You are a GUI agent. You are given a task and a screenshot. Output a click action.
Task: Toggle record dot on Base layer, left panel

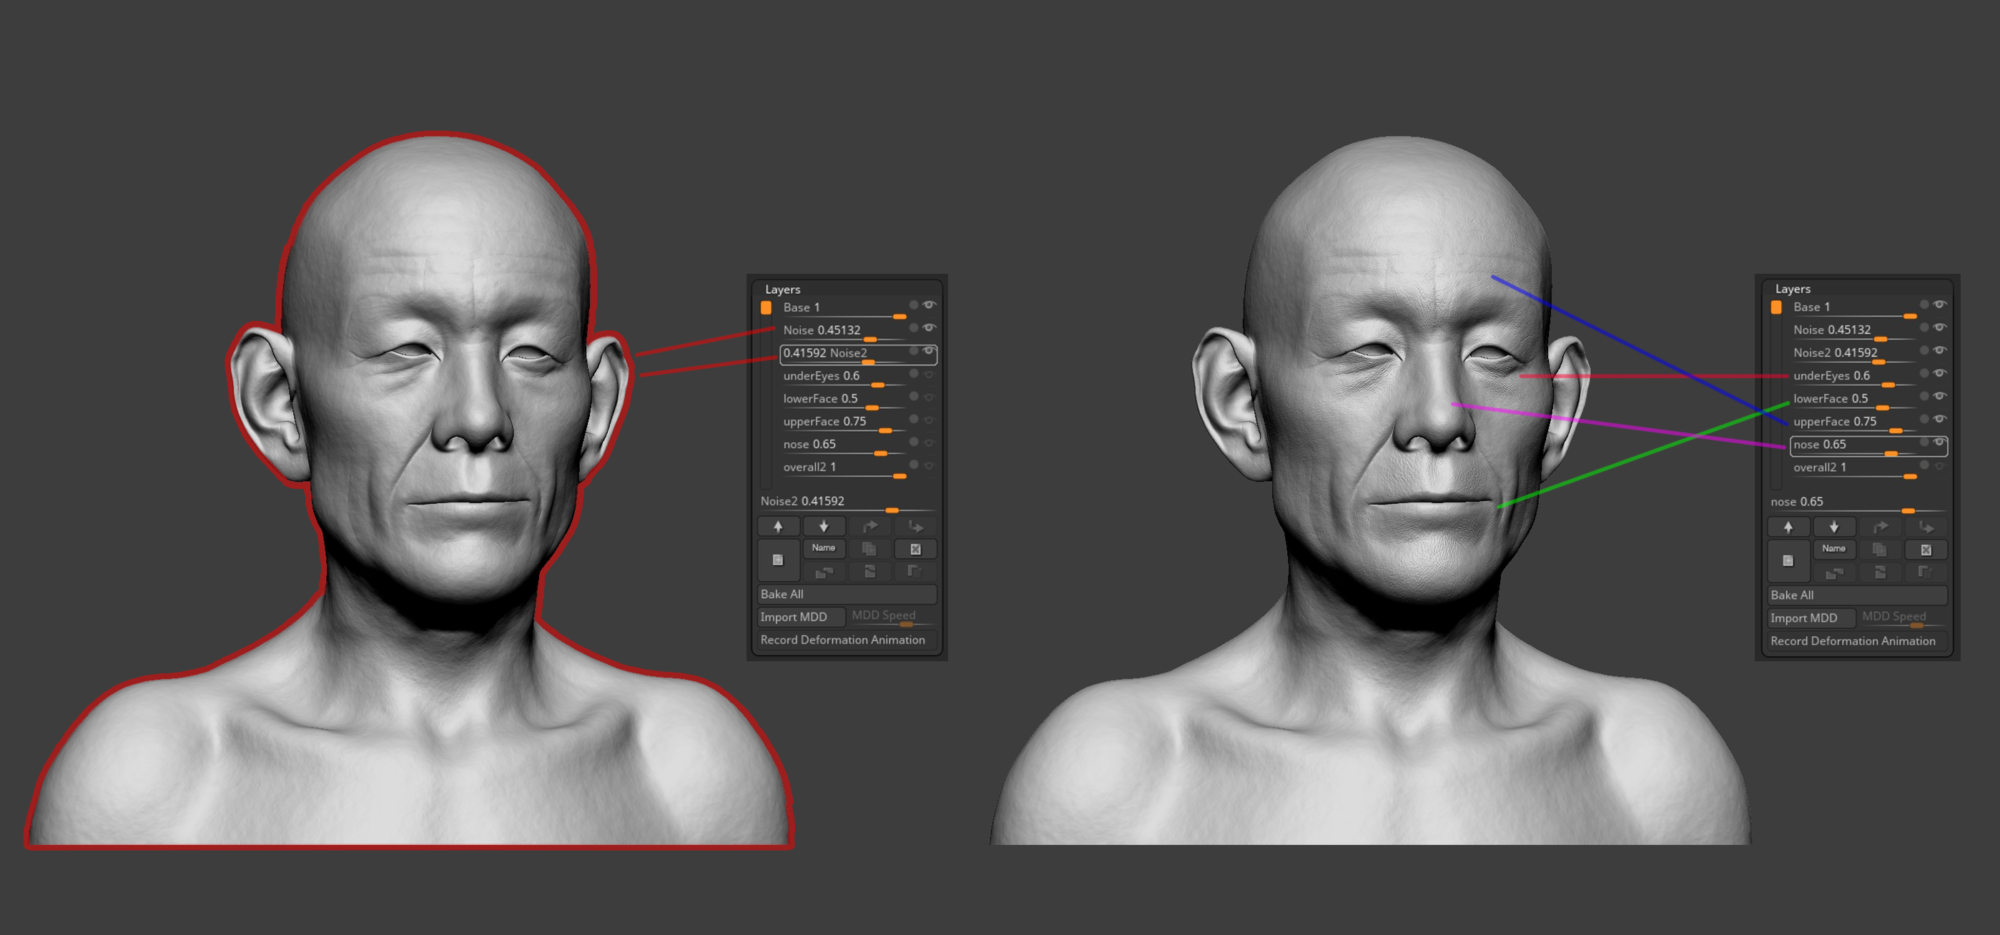click(x=913, y=305)
